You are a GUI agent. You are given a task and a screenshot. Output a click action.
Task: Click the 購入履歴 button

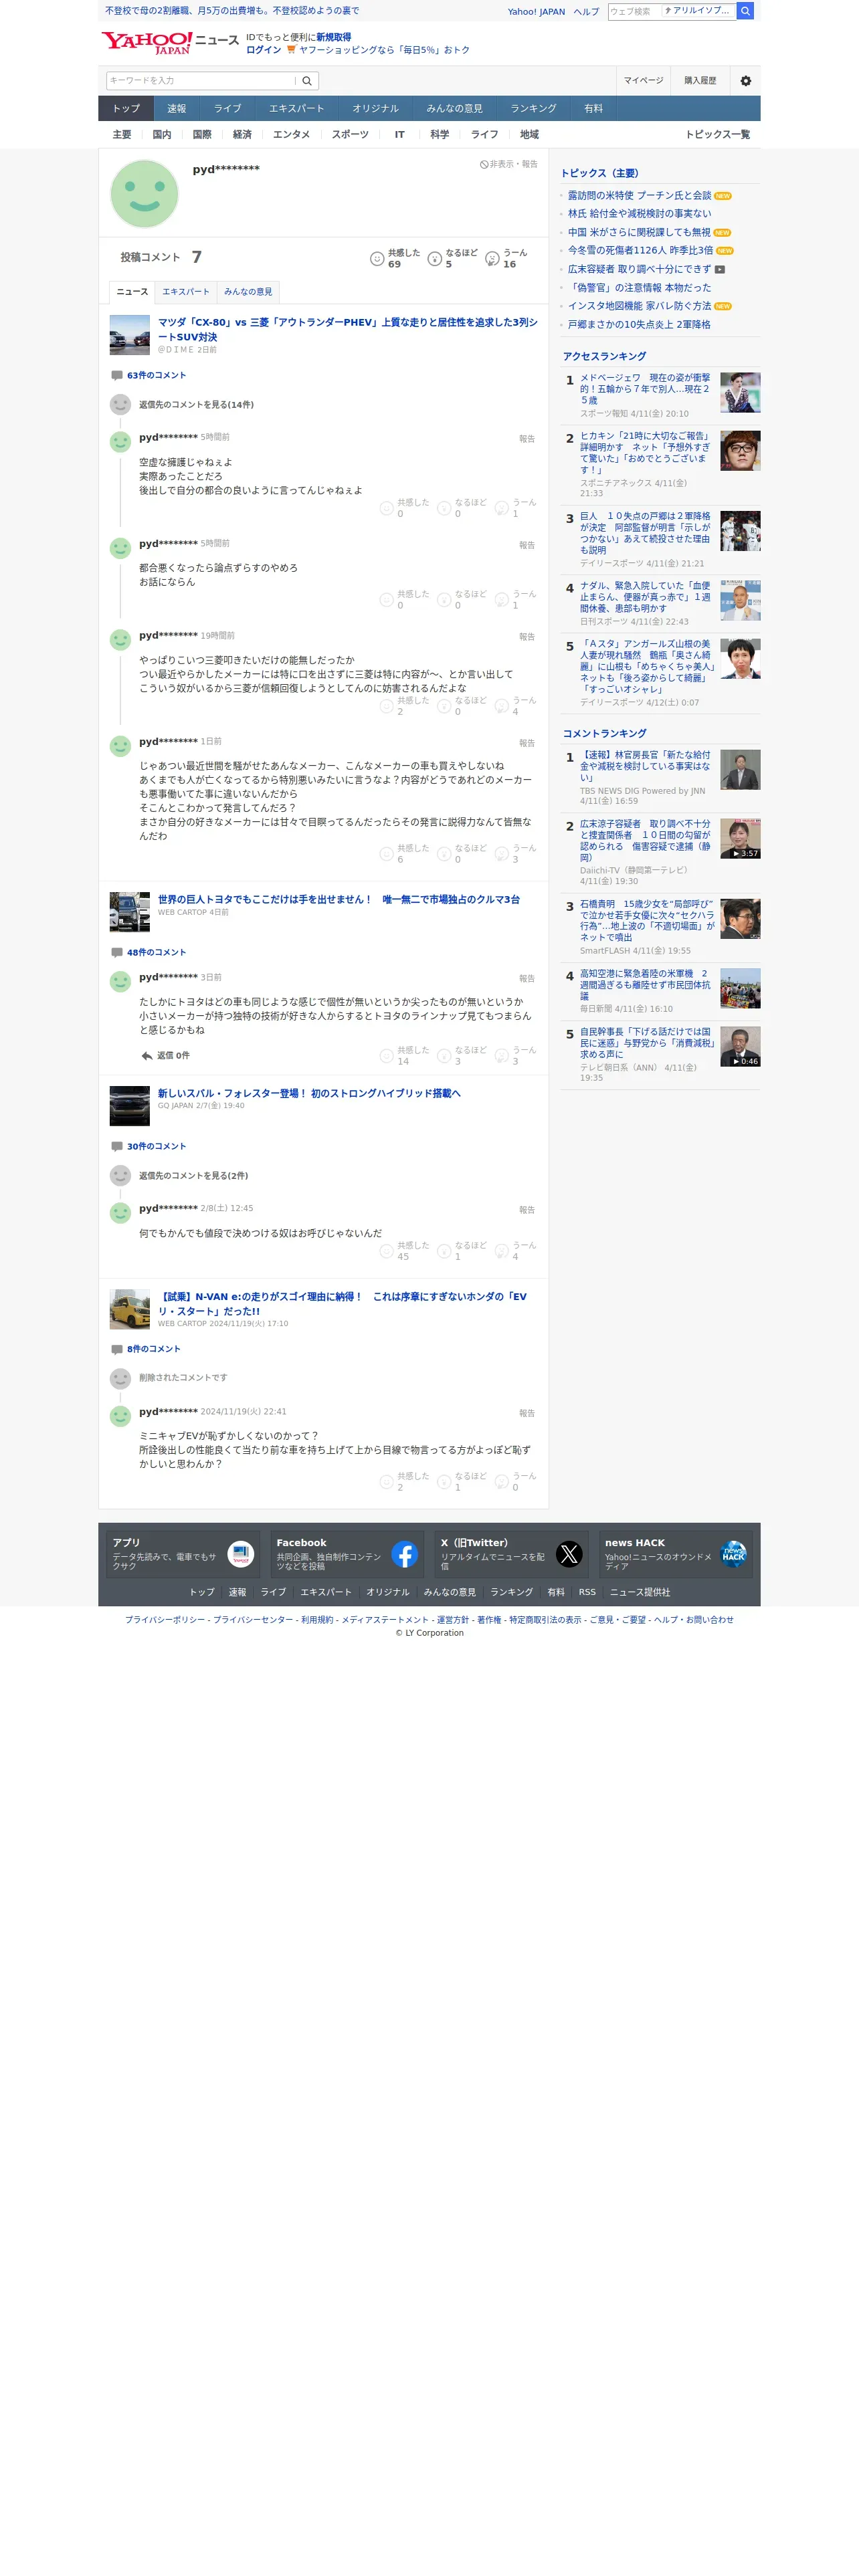click(700, 81)
